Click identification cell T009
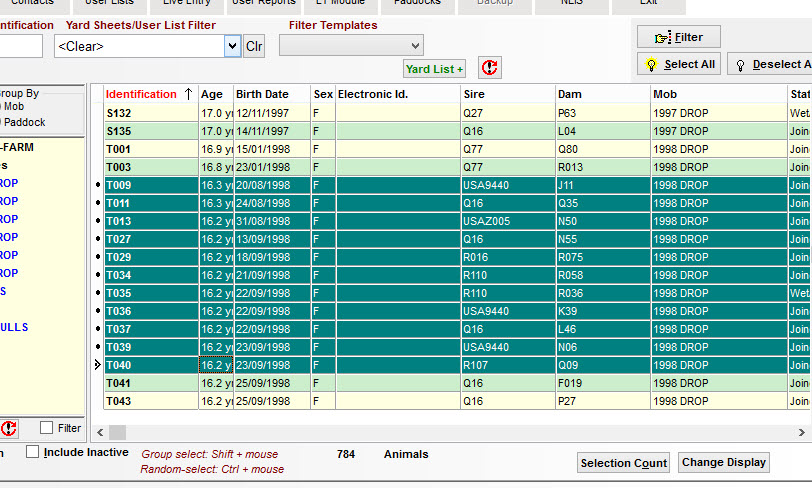This screenshot has width=812, height=488. tap(151, 185)
